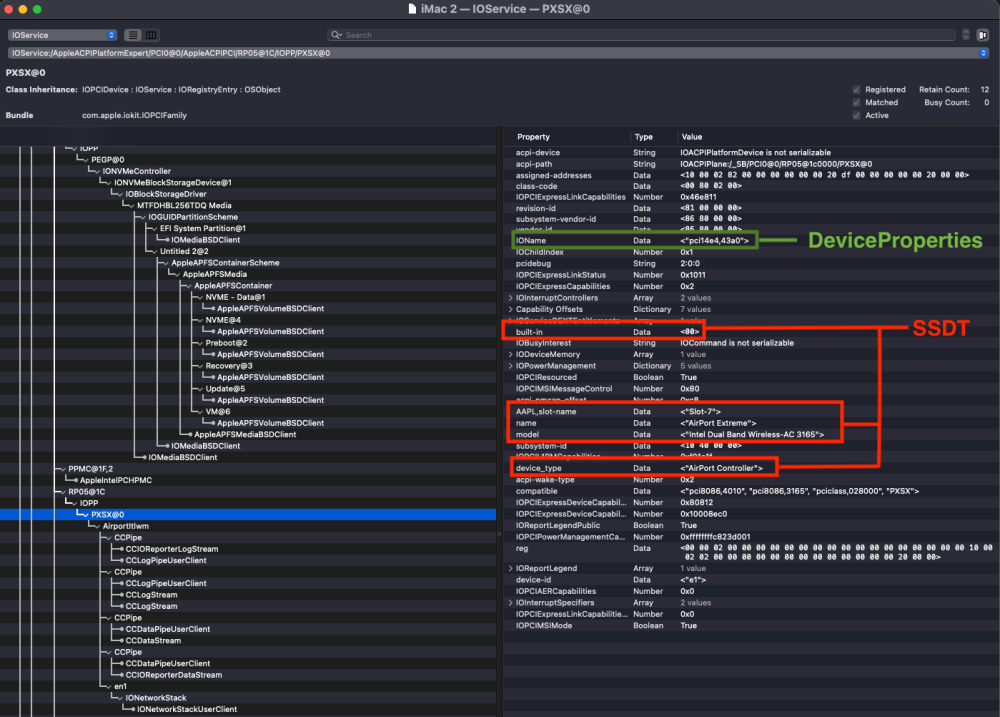
Task: Select MTFDHBL256TDQ Media in the tree
Action: click(x=184, y=205)
